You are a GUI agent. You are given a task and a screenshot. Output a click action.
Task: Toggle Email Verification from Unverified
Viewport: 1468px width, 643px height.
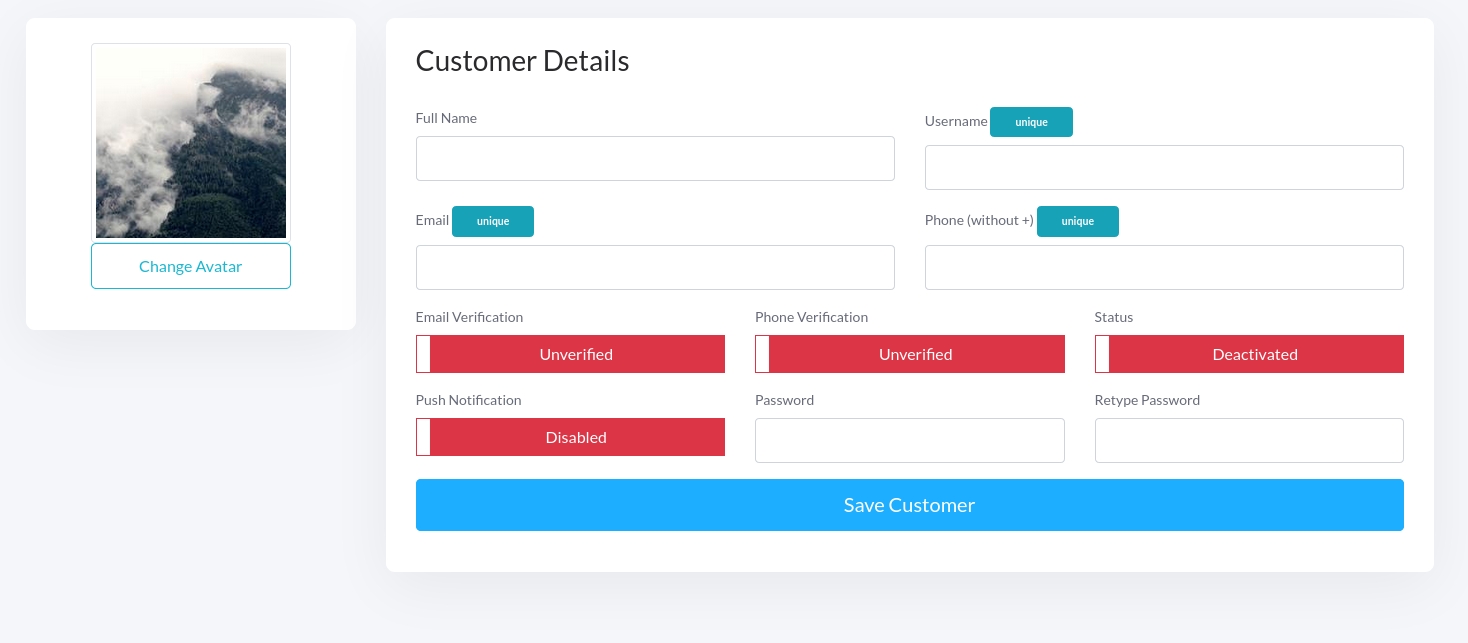click(x=570, y=354)
